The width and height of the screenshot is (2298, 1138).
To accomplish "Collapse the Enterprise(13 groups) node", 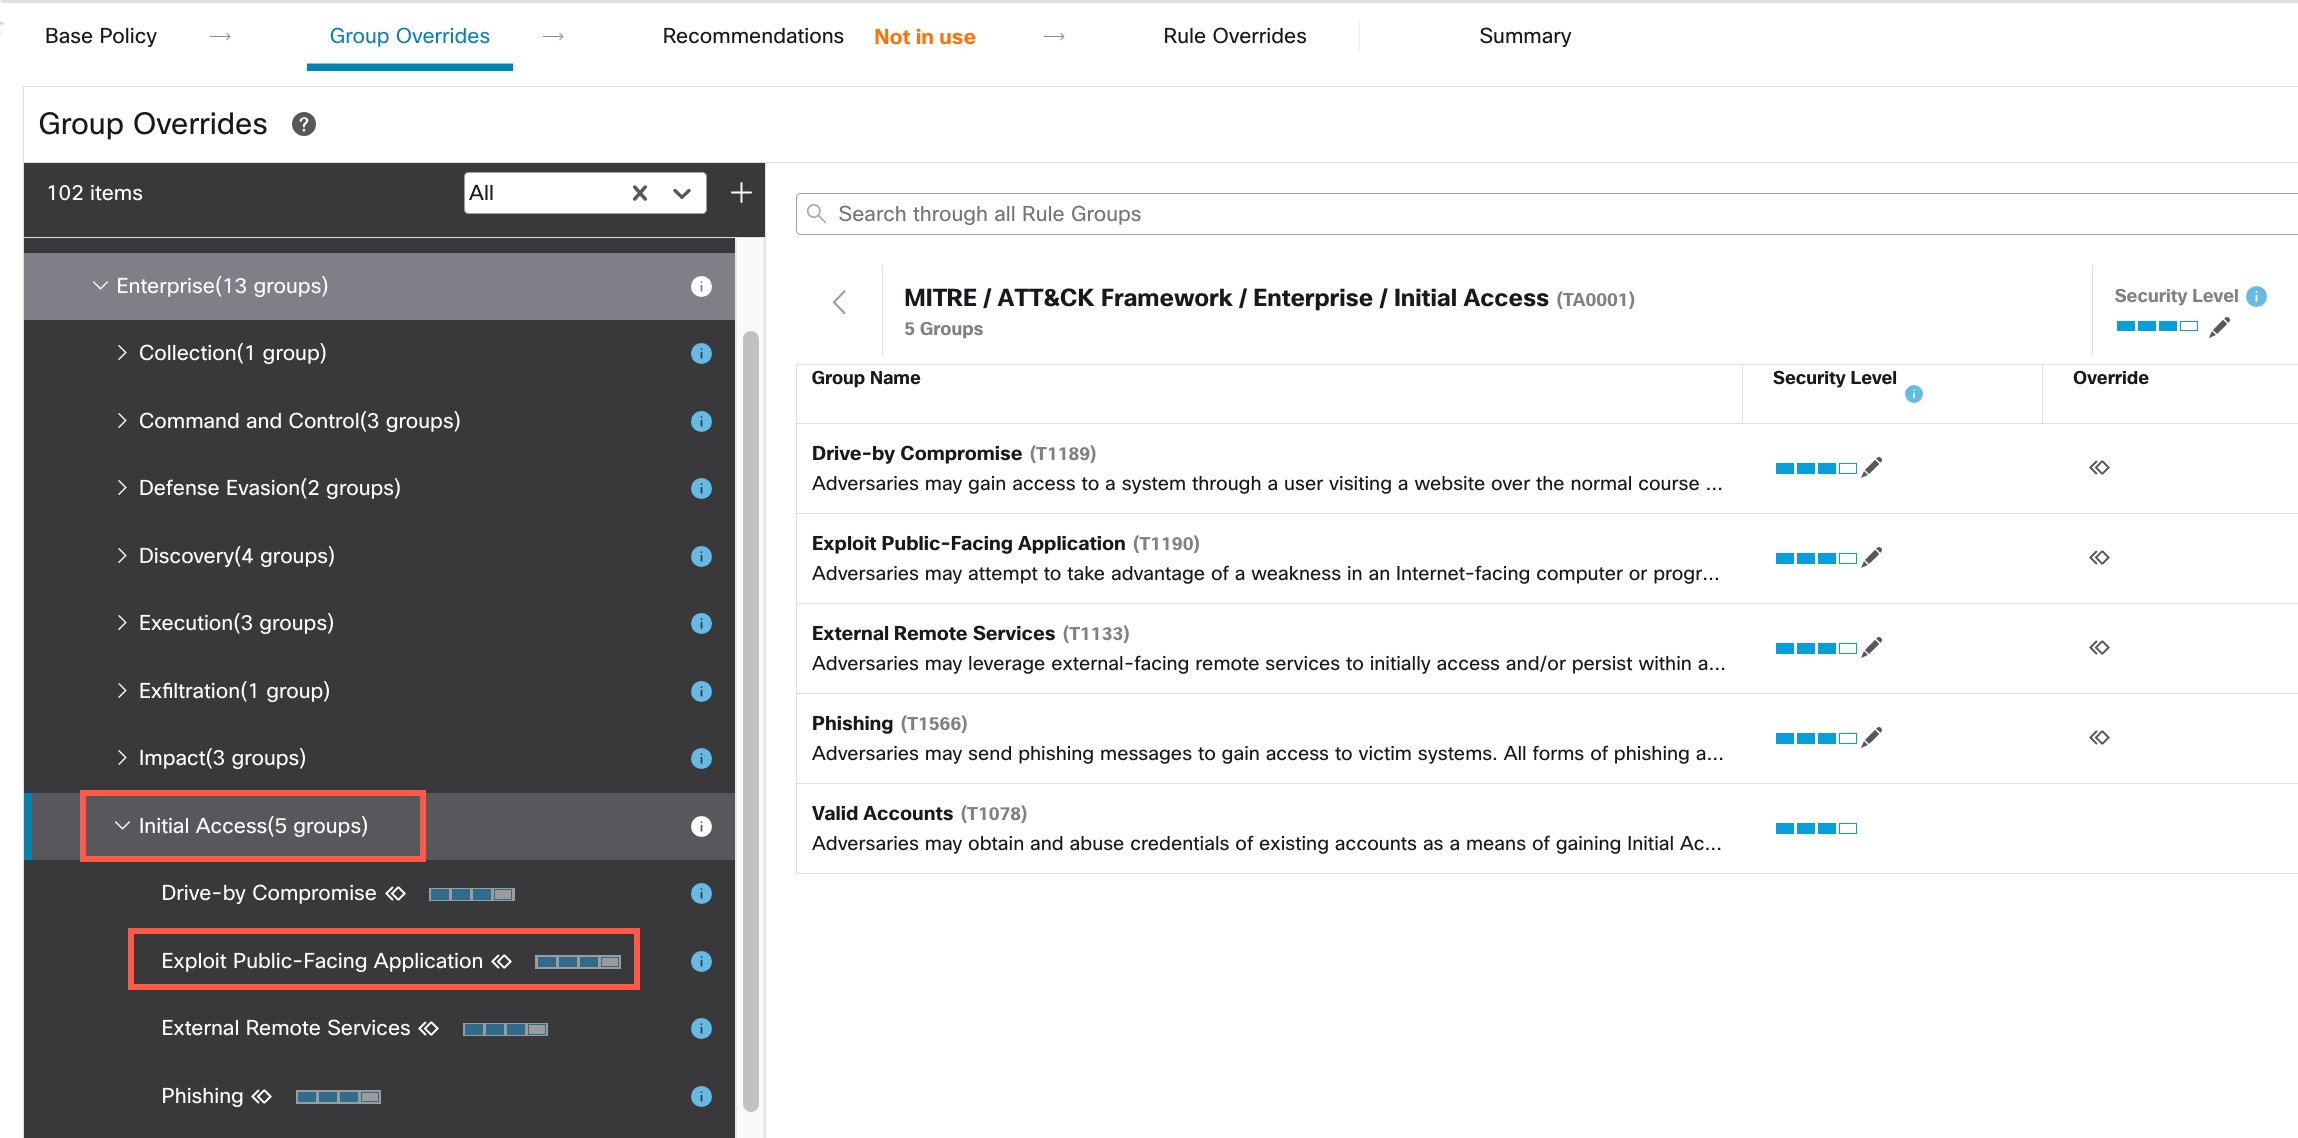I will [x=100, y=286].
